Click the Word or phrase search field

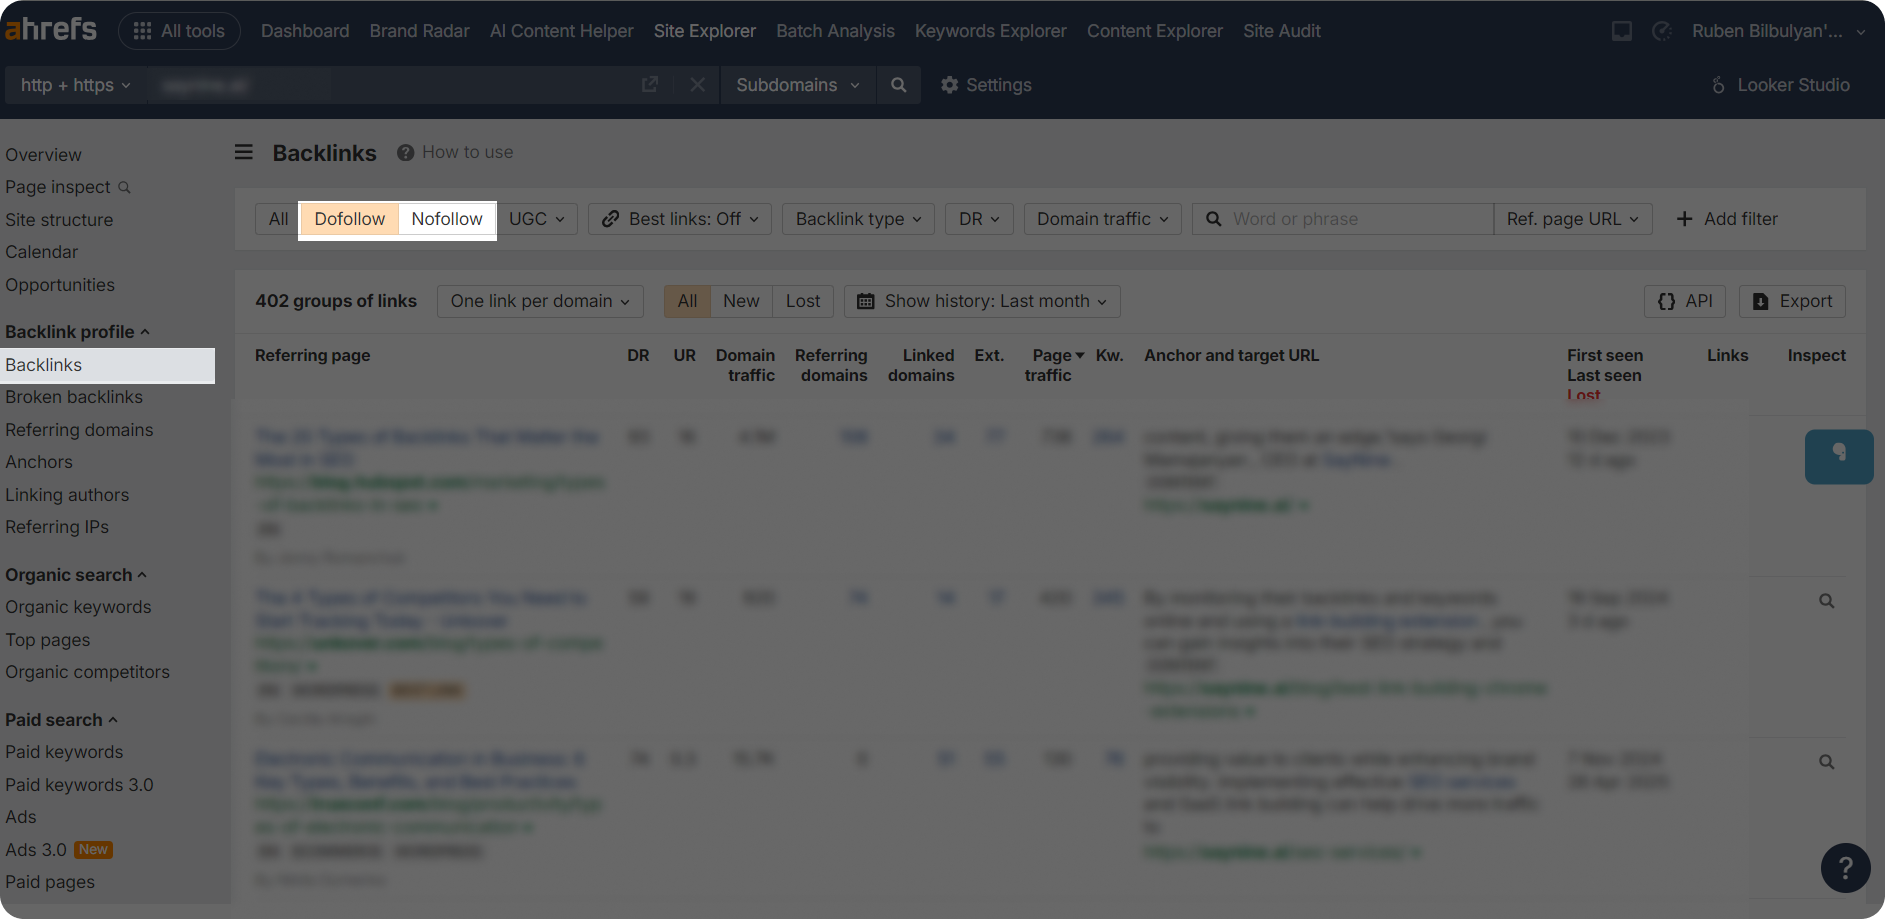click(1343, 219)
